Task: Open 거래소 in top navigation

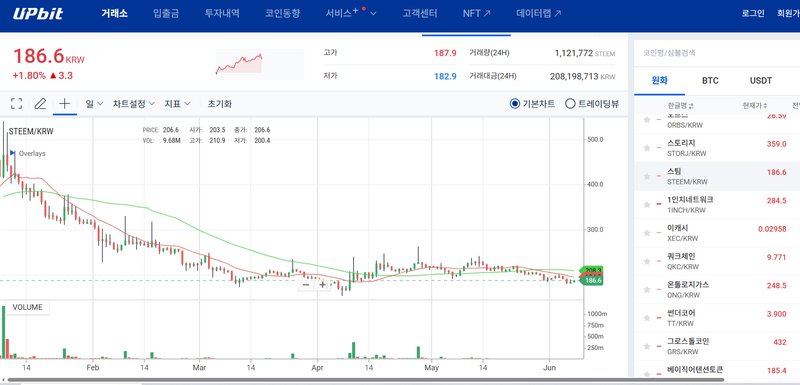Action: (x=114, y=14)
